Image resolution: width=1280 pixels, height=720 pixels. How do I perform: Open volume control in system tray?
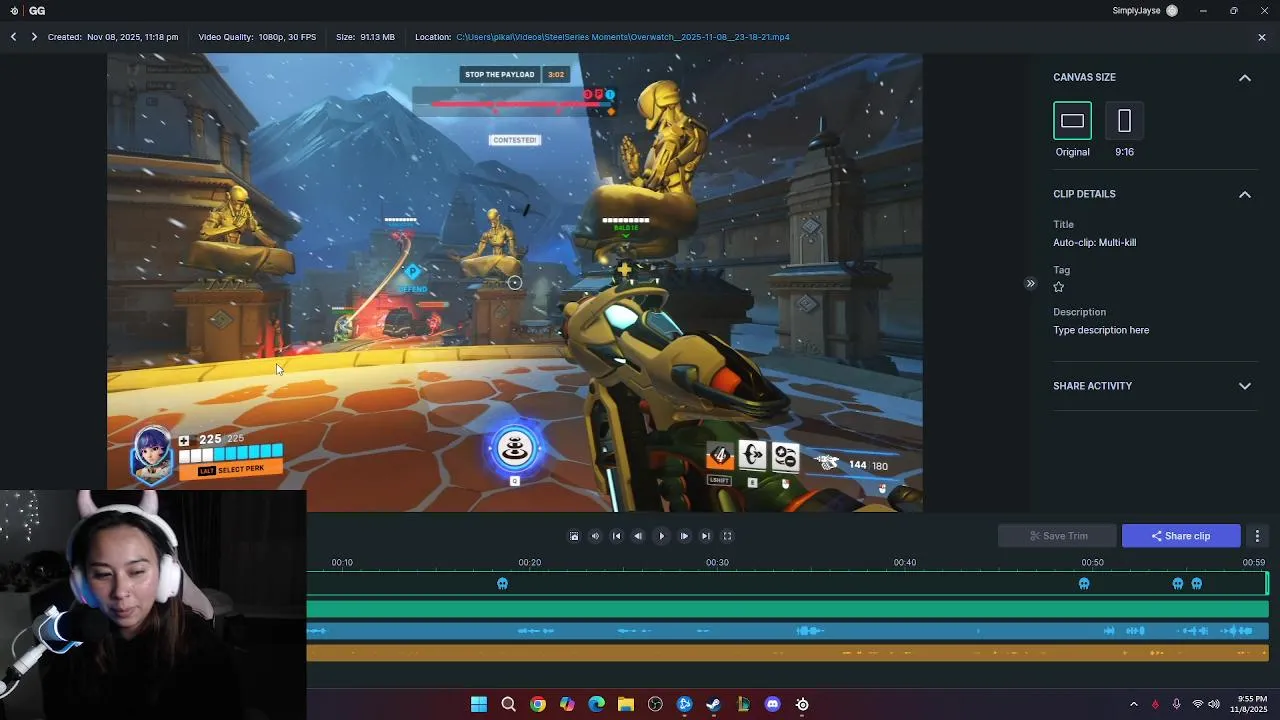pyautogui.click(x=1214, y=704)
